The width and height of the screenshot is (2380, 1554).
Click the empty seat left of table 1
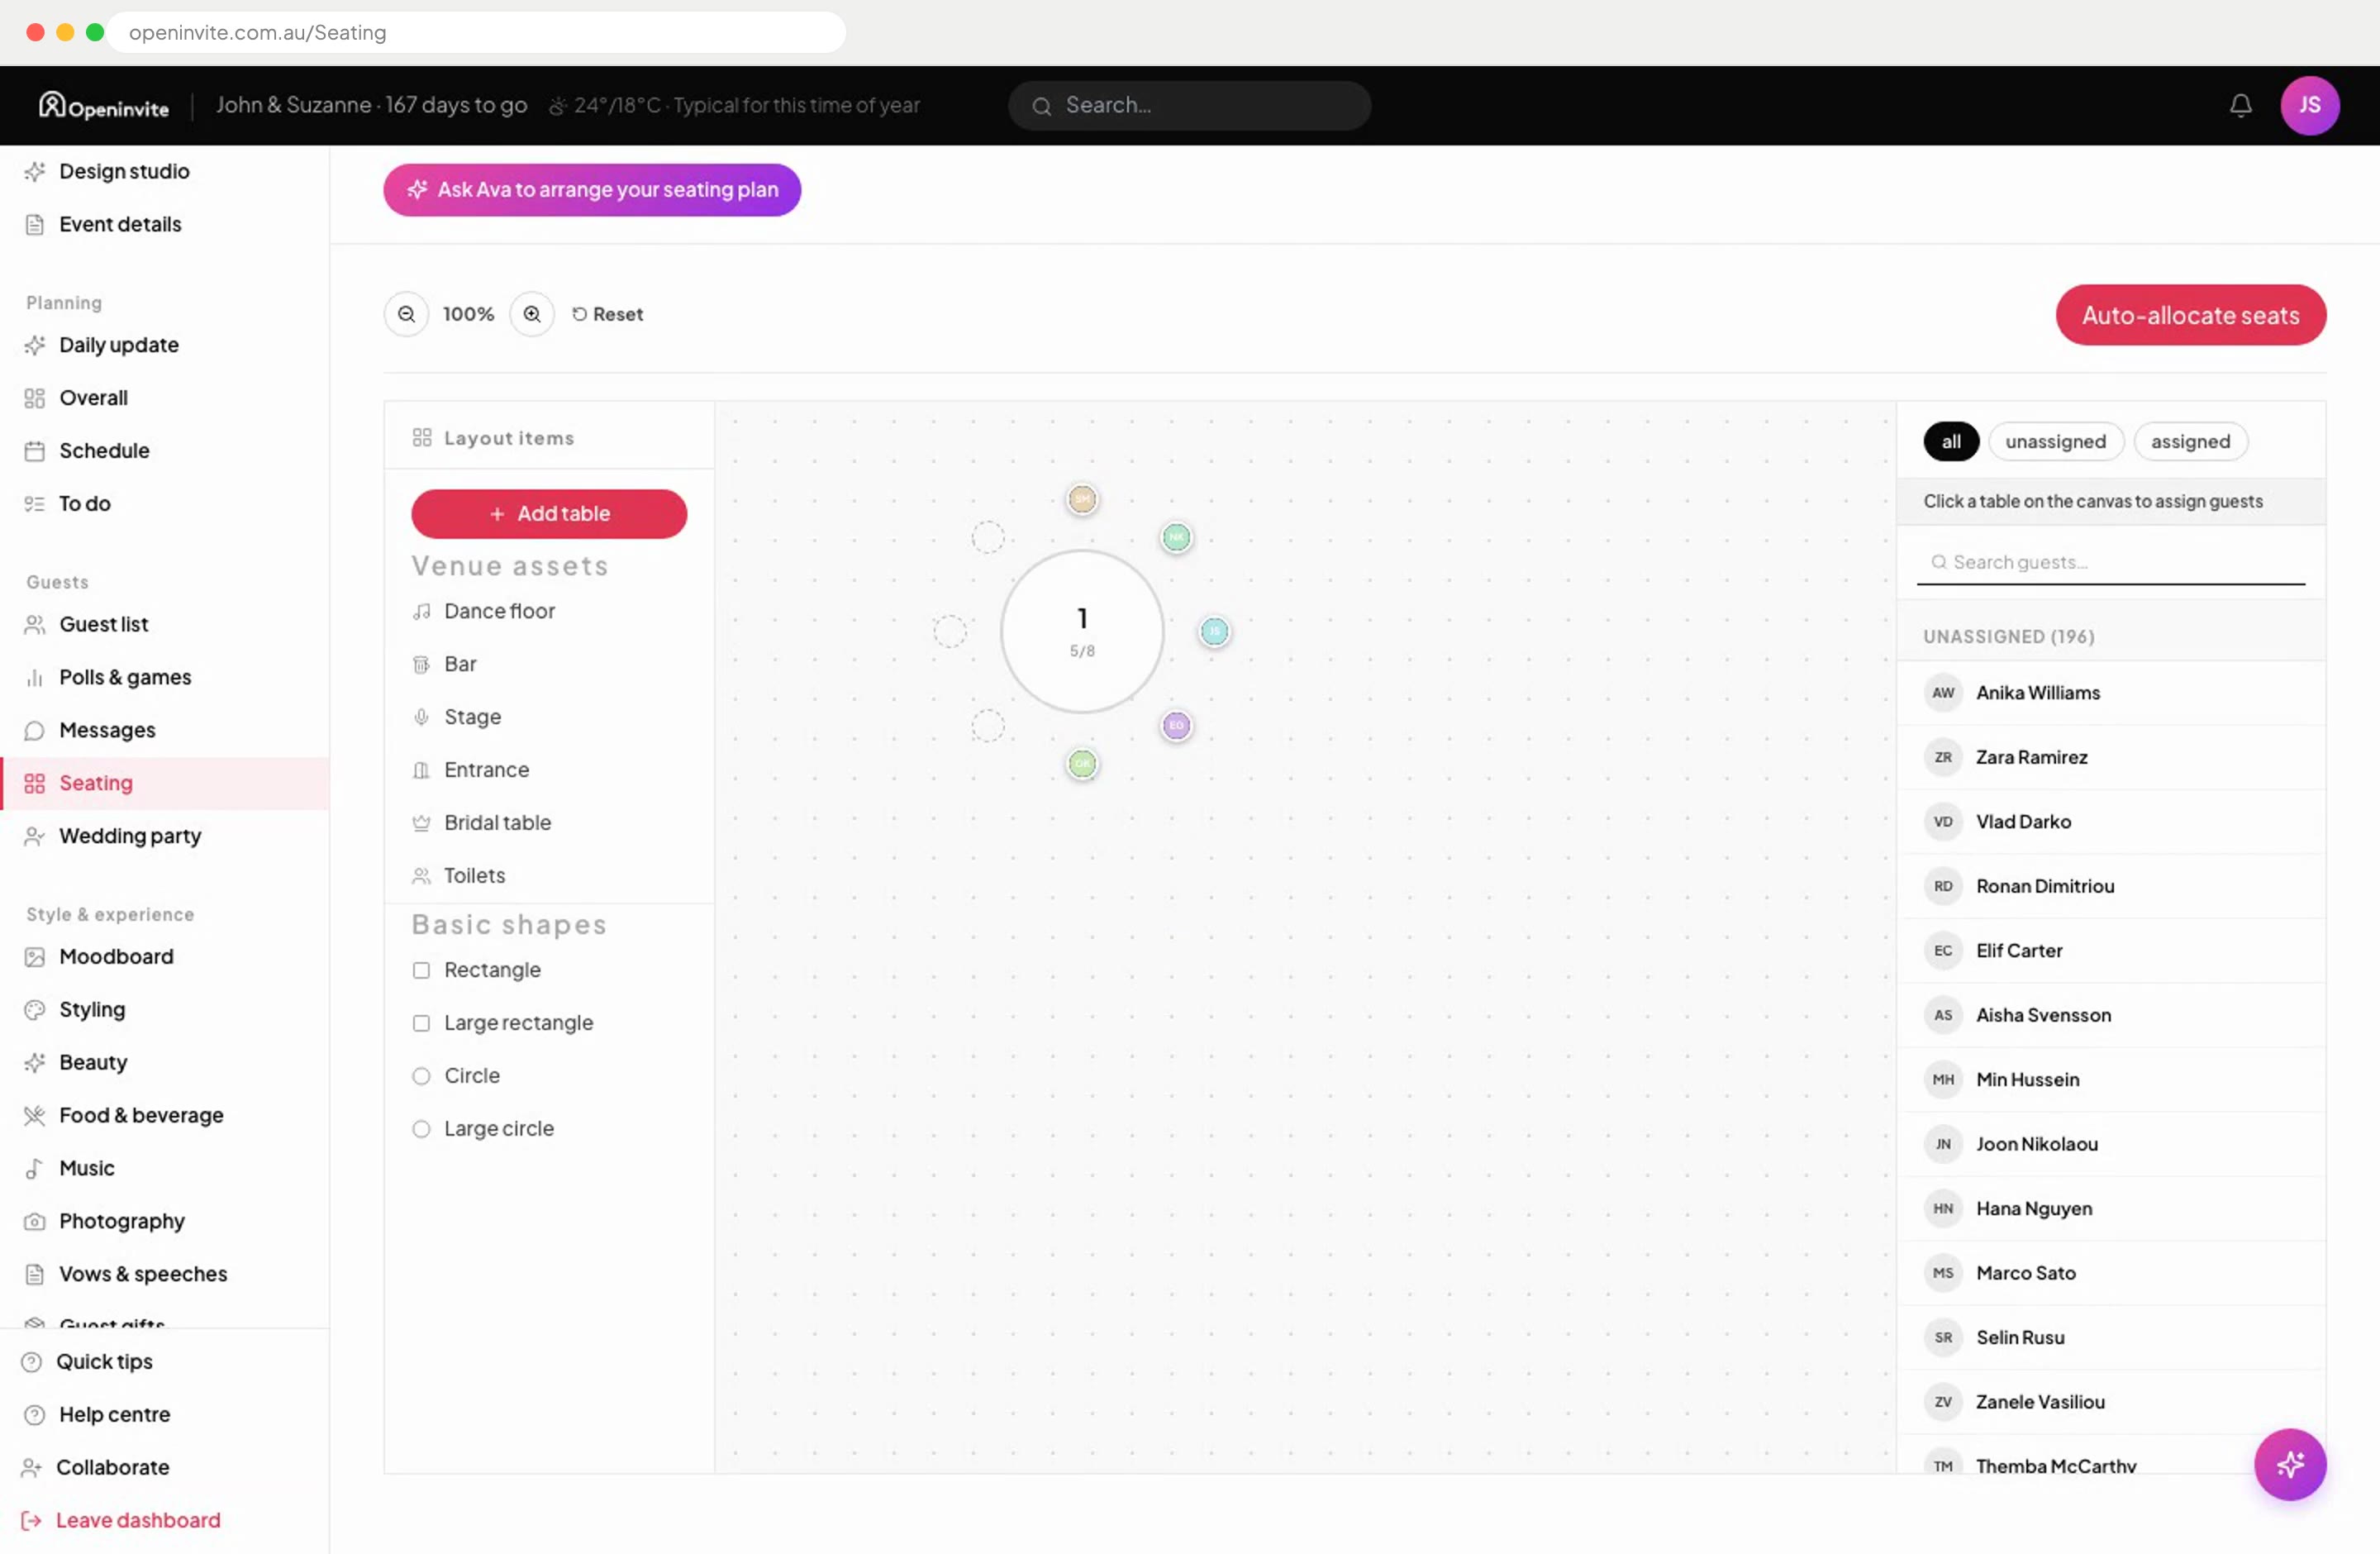click(950, 631)
